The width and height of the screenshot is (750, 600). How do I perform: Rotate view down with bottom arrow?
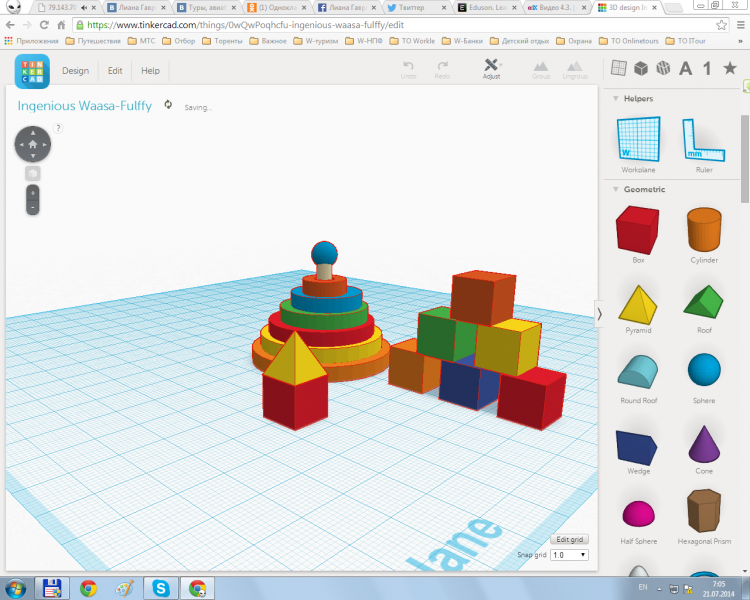point(33,156)
